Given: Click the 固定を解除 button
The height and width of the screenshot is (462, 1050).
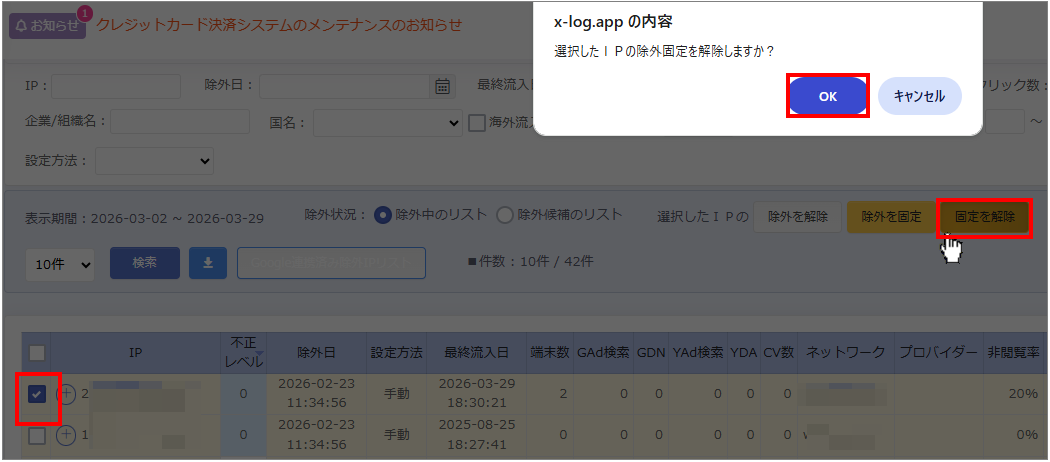Looking at the screenshot, I should 984,217.
